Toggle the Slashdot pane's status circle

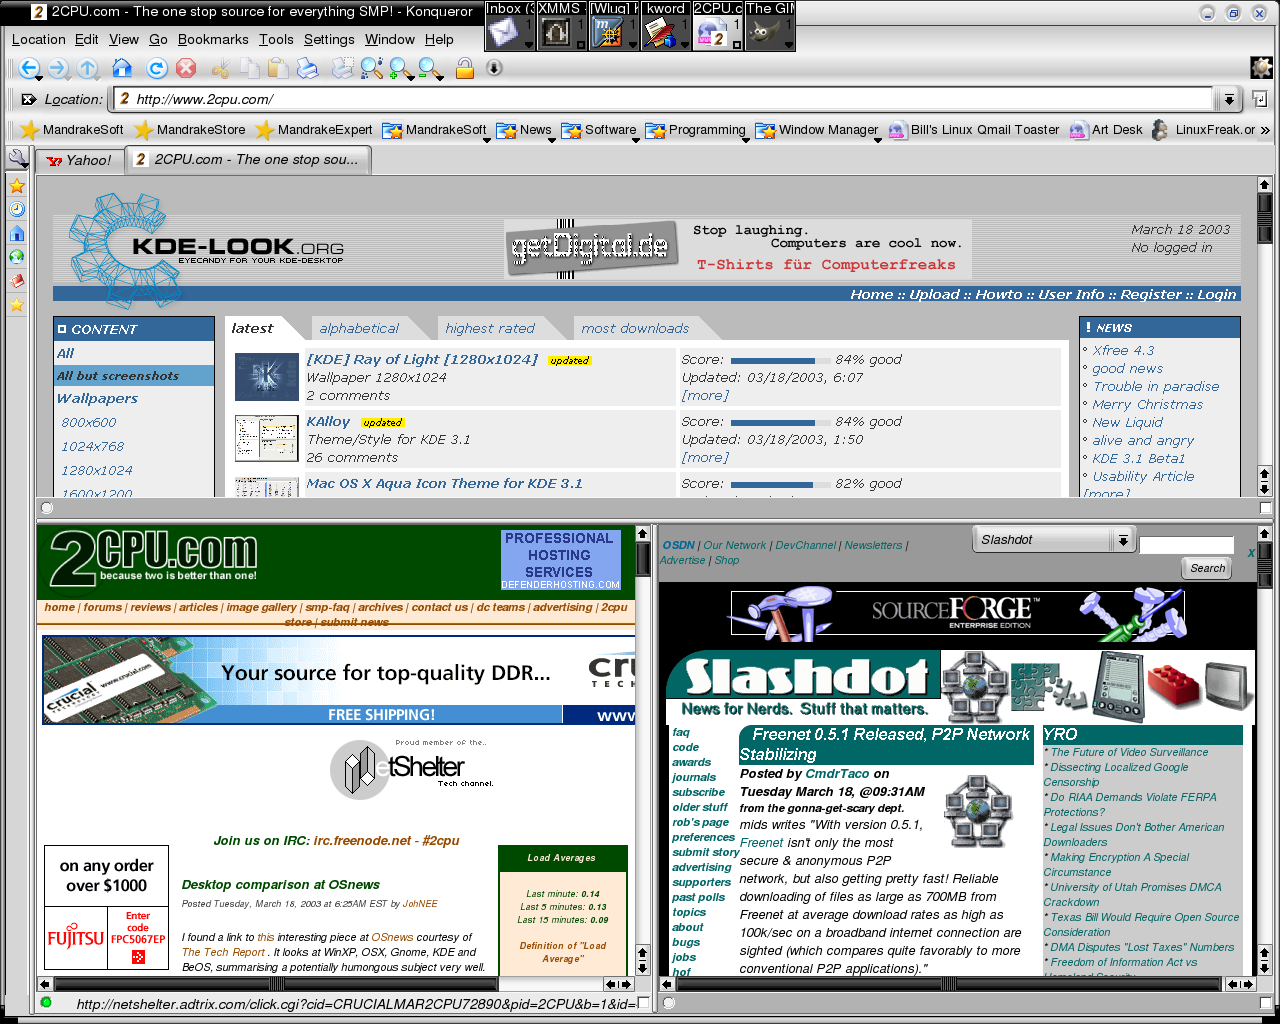pyautogui.click(x=669, y=1003)
